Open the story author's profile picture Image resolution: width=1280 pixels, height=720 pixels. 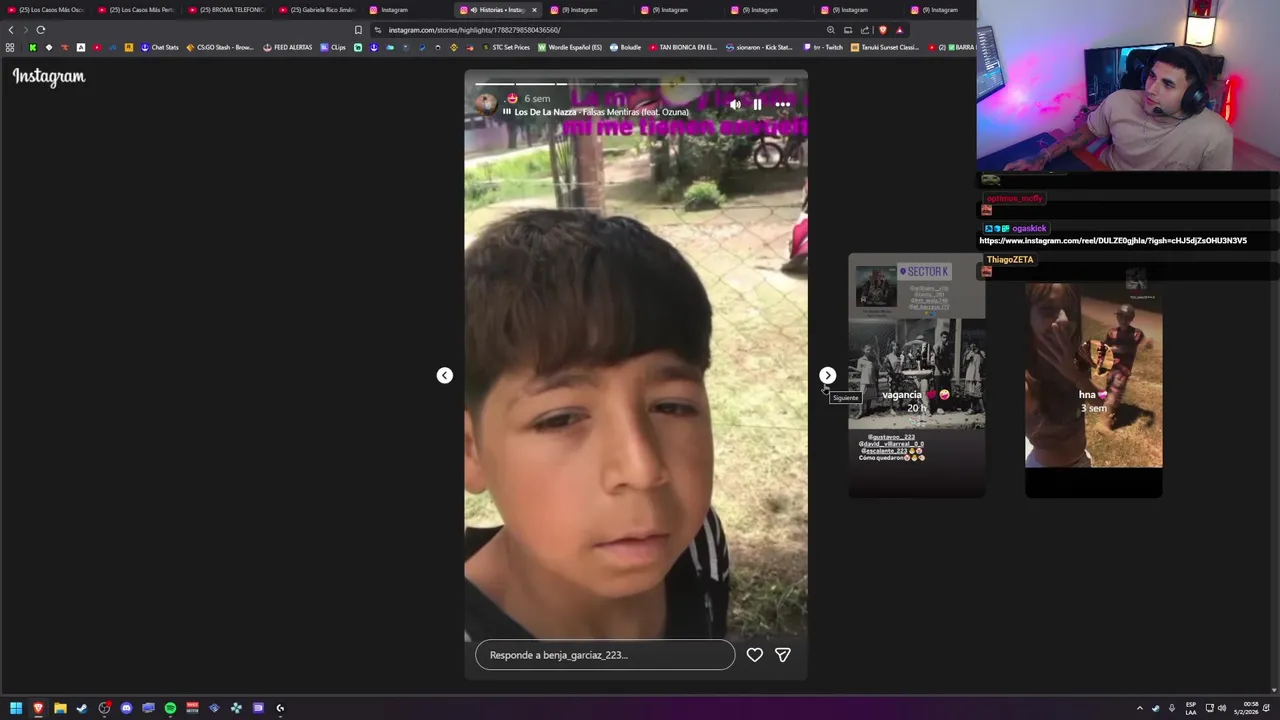pos(486,104)
